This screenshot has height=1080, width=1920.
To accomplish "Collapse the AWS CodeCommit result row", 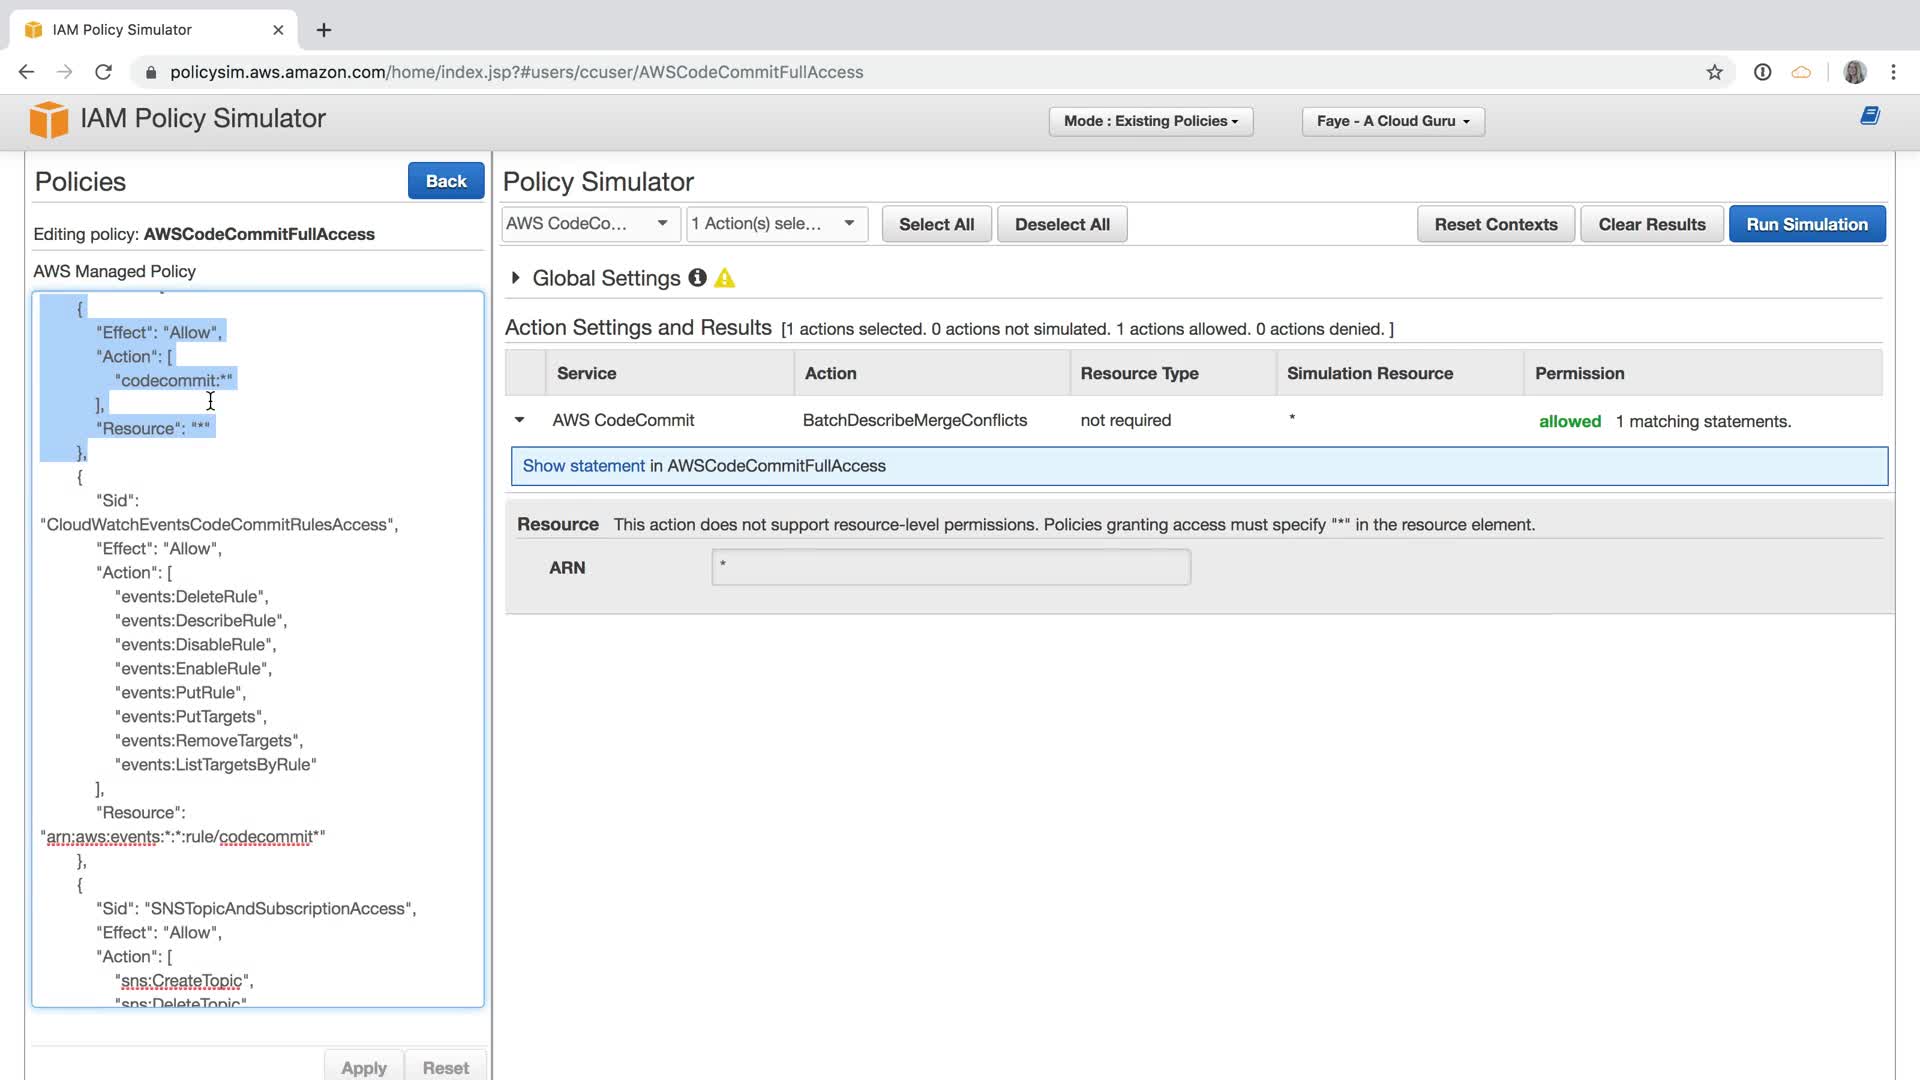I will pos(519,420).
